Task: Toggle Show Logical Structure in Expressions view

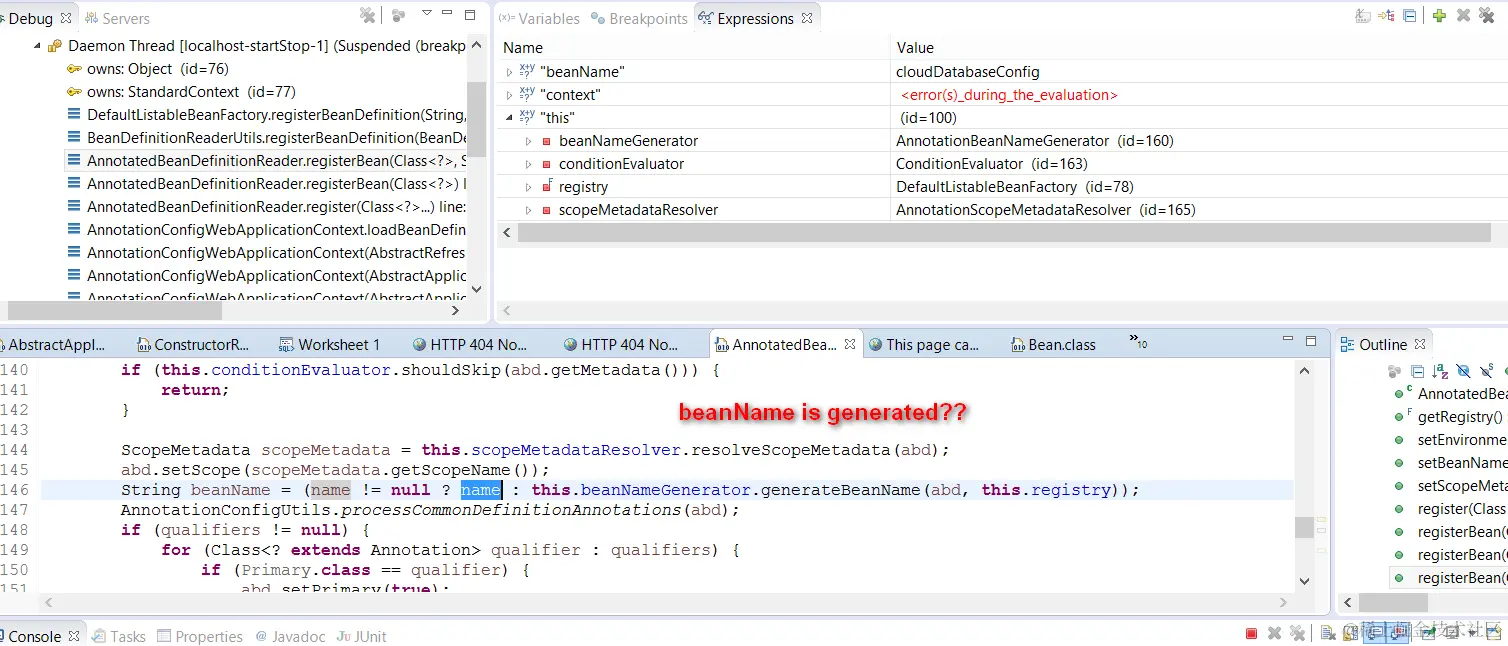Action: tap(1386, 16)
